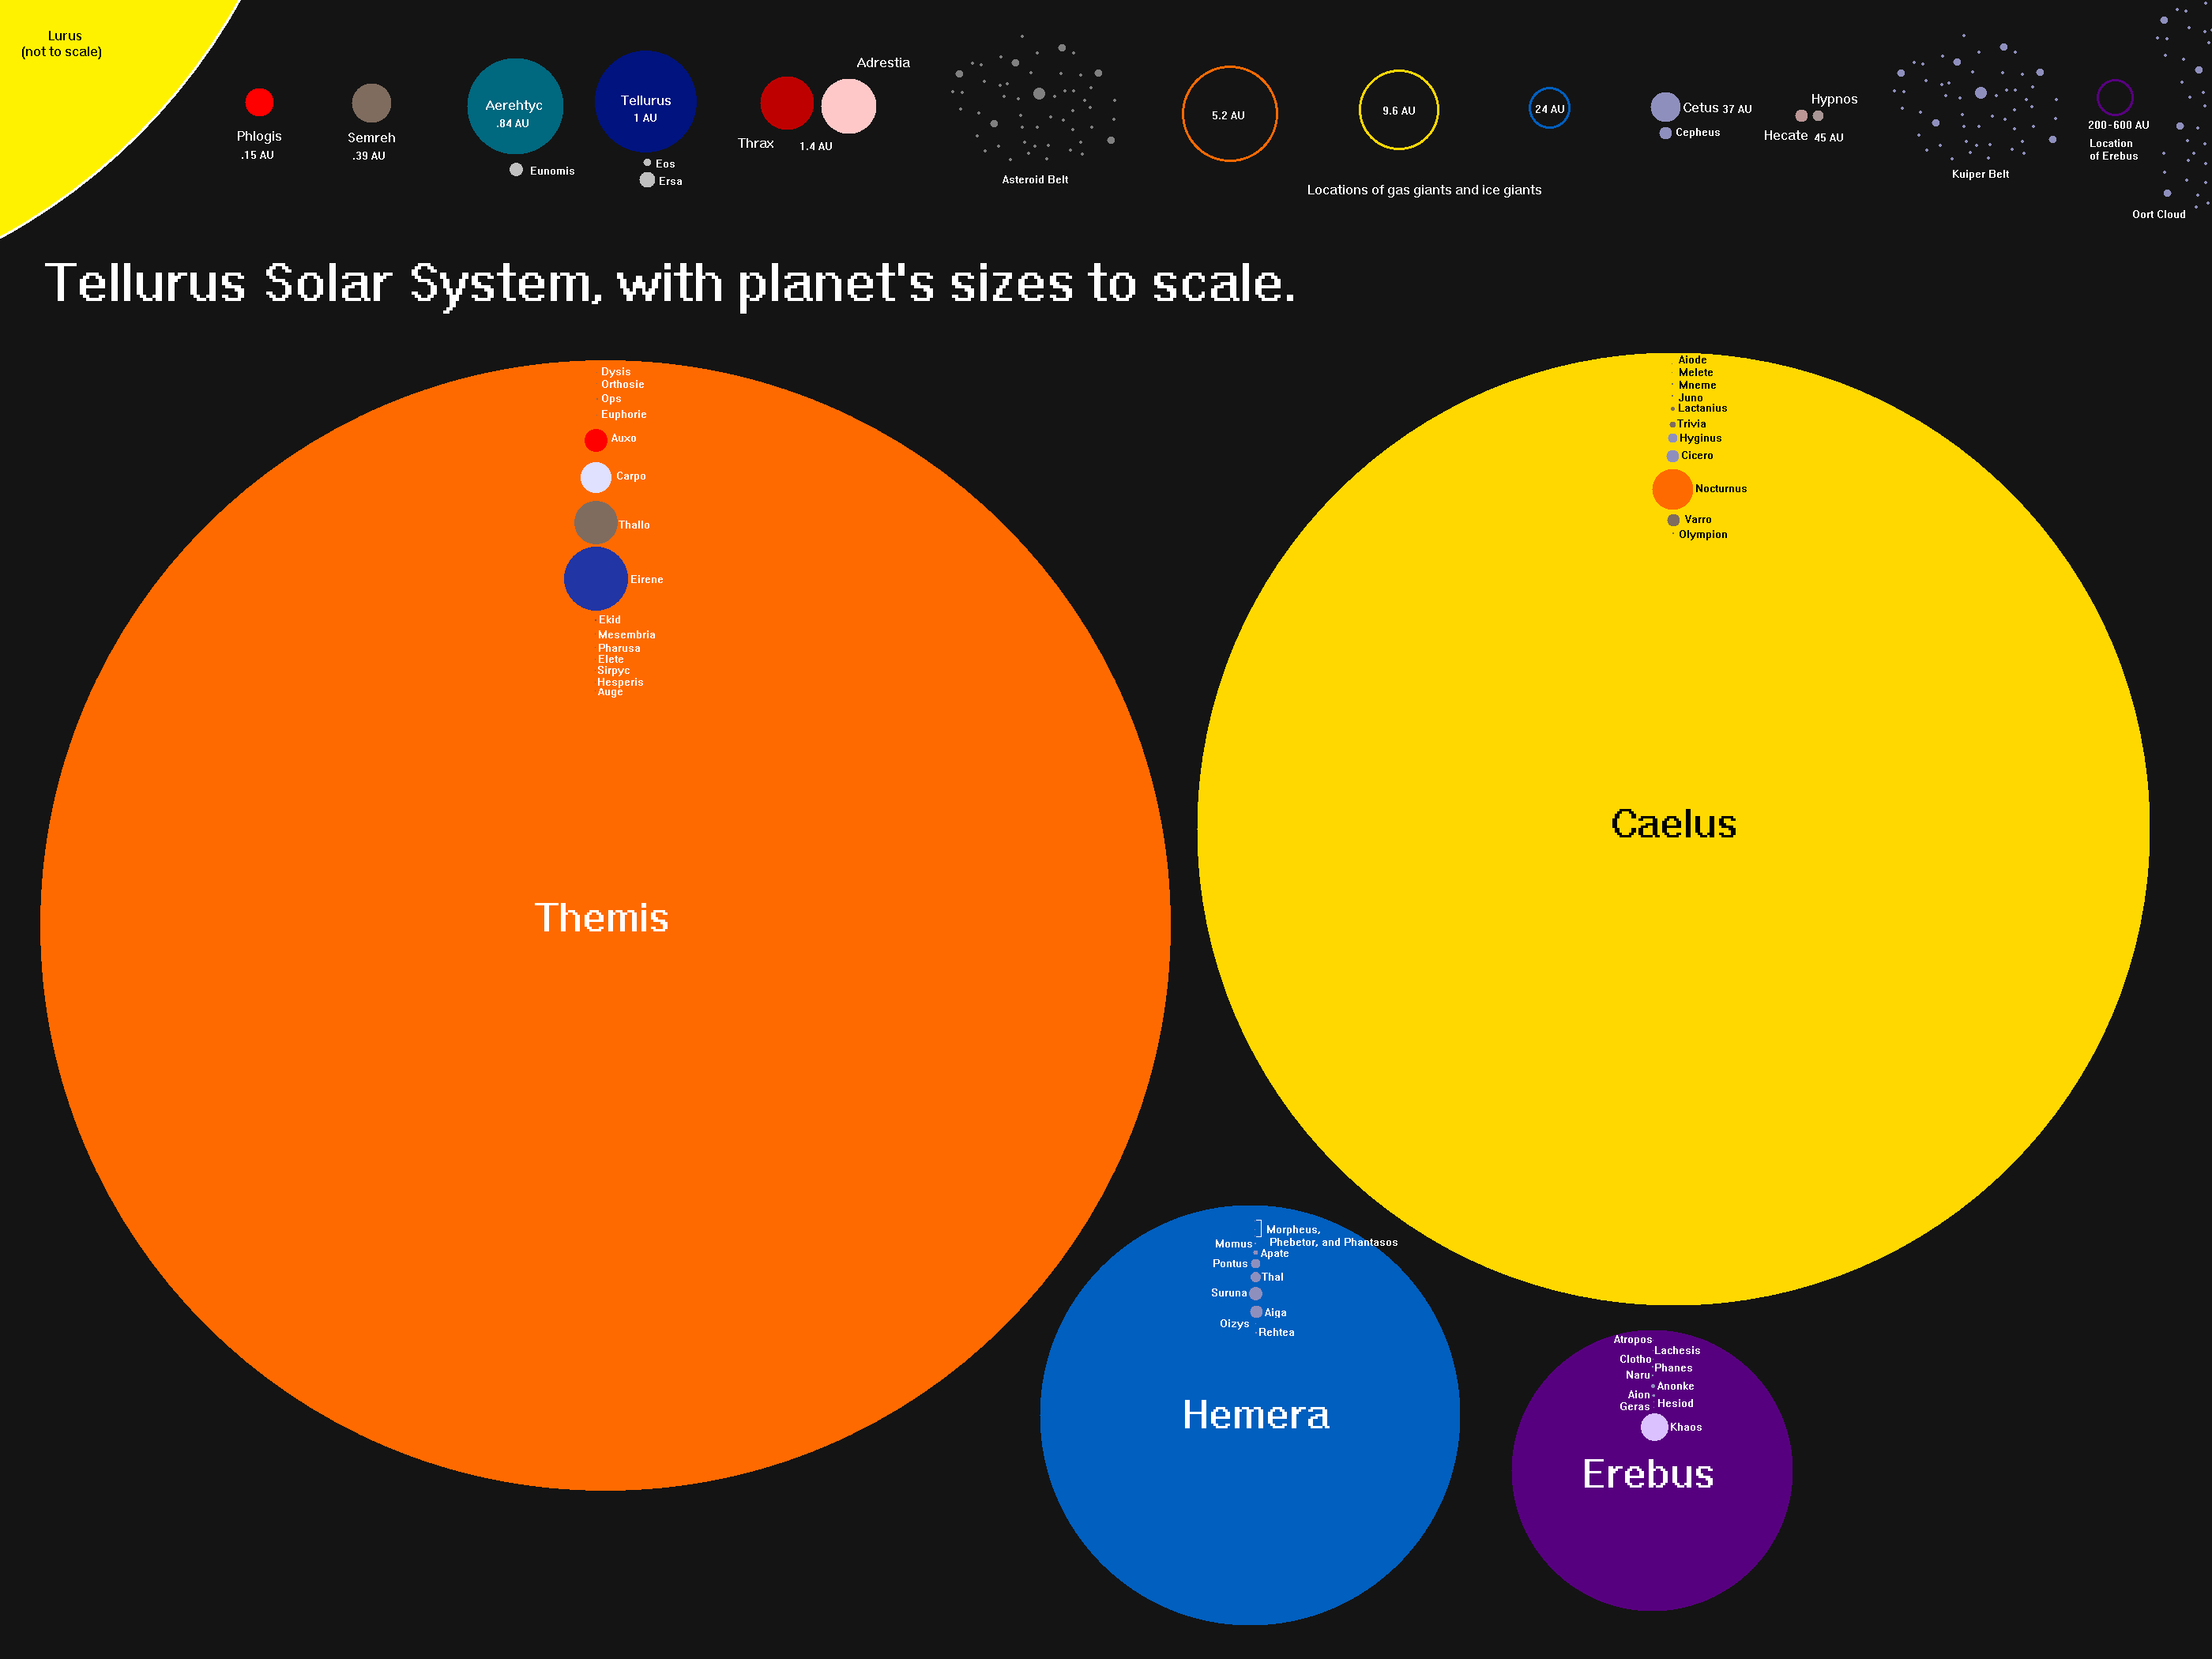Click the Hyginus moon dot
Viewport: 2212px width, 1659px height.
click(x=1672, y=438)
